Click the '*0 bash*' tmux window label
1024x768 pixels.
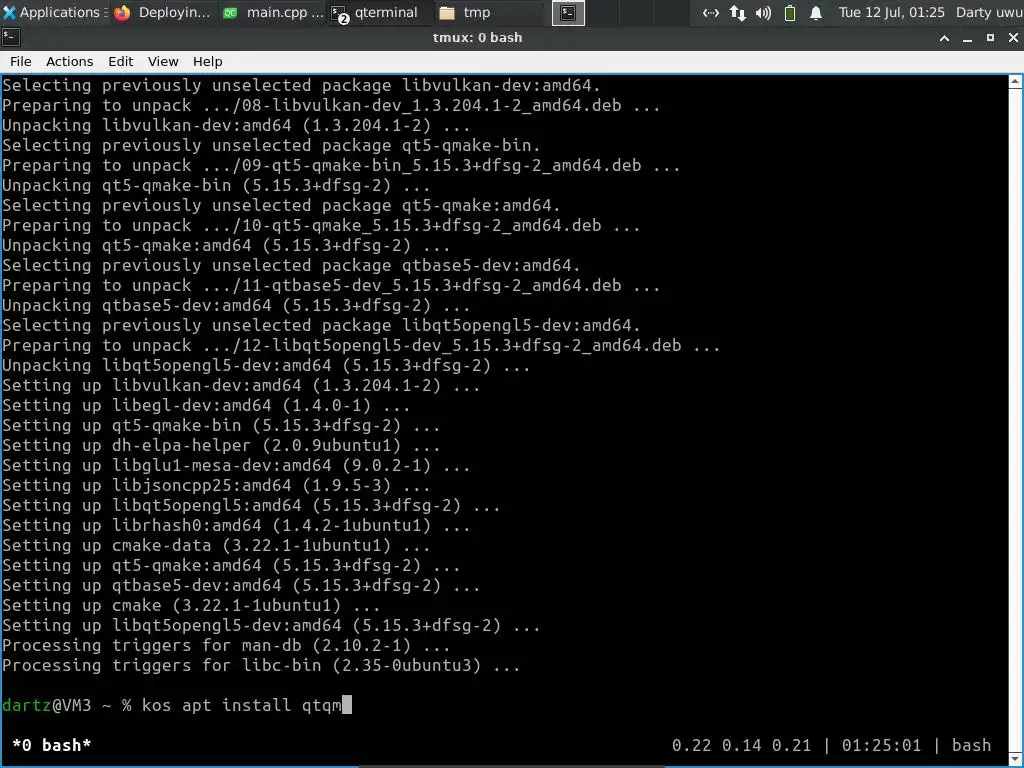(52, 745)
